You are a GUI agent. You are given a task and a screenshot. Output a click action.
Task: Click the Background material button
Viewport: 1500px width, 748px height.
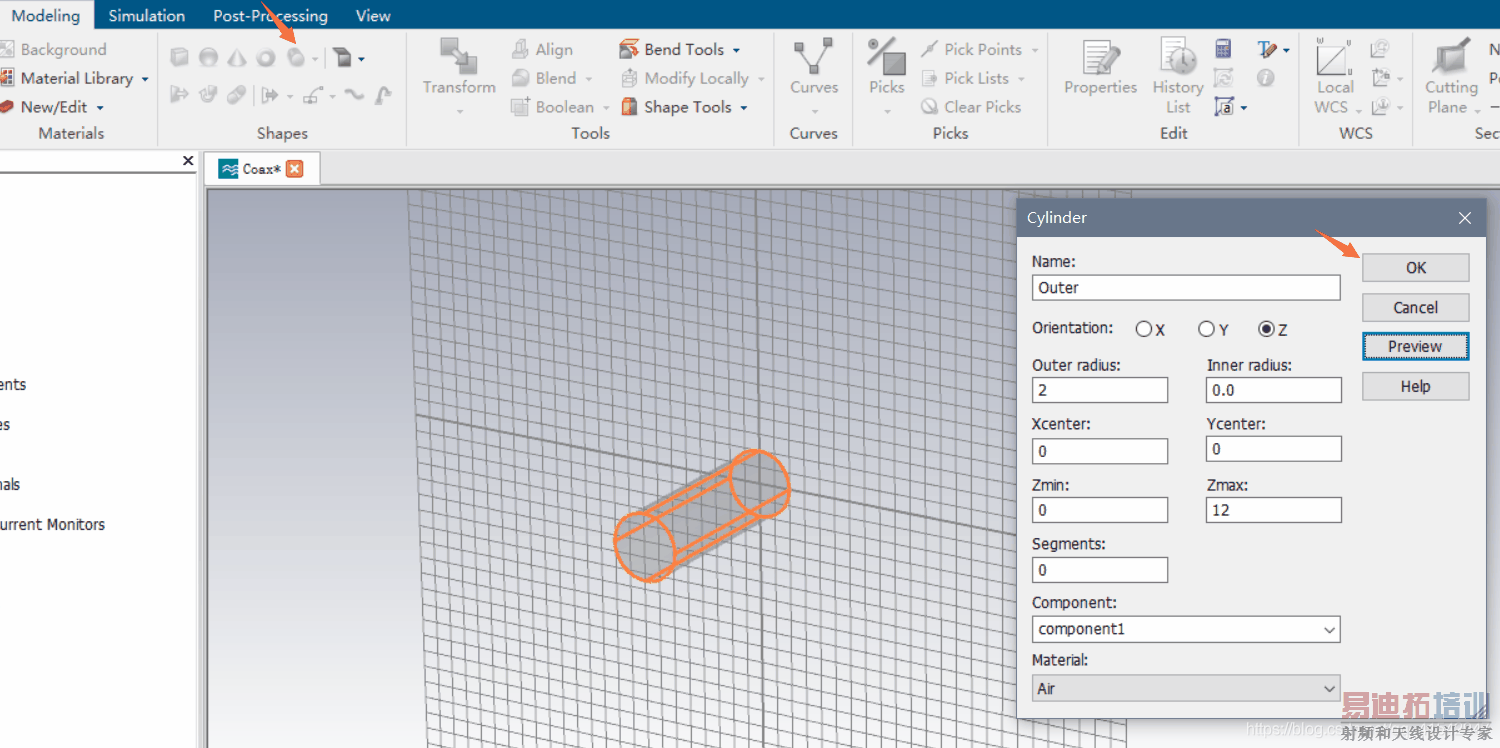pos(54,49)
